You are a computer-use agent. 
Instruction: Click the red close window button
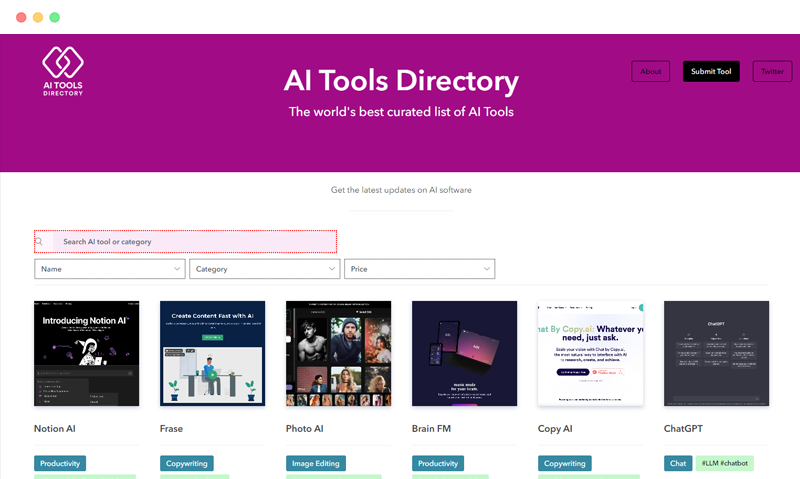pyautogui.click(x=21, y=17)
